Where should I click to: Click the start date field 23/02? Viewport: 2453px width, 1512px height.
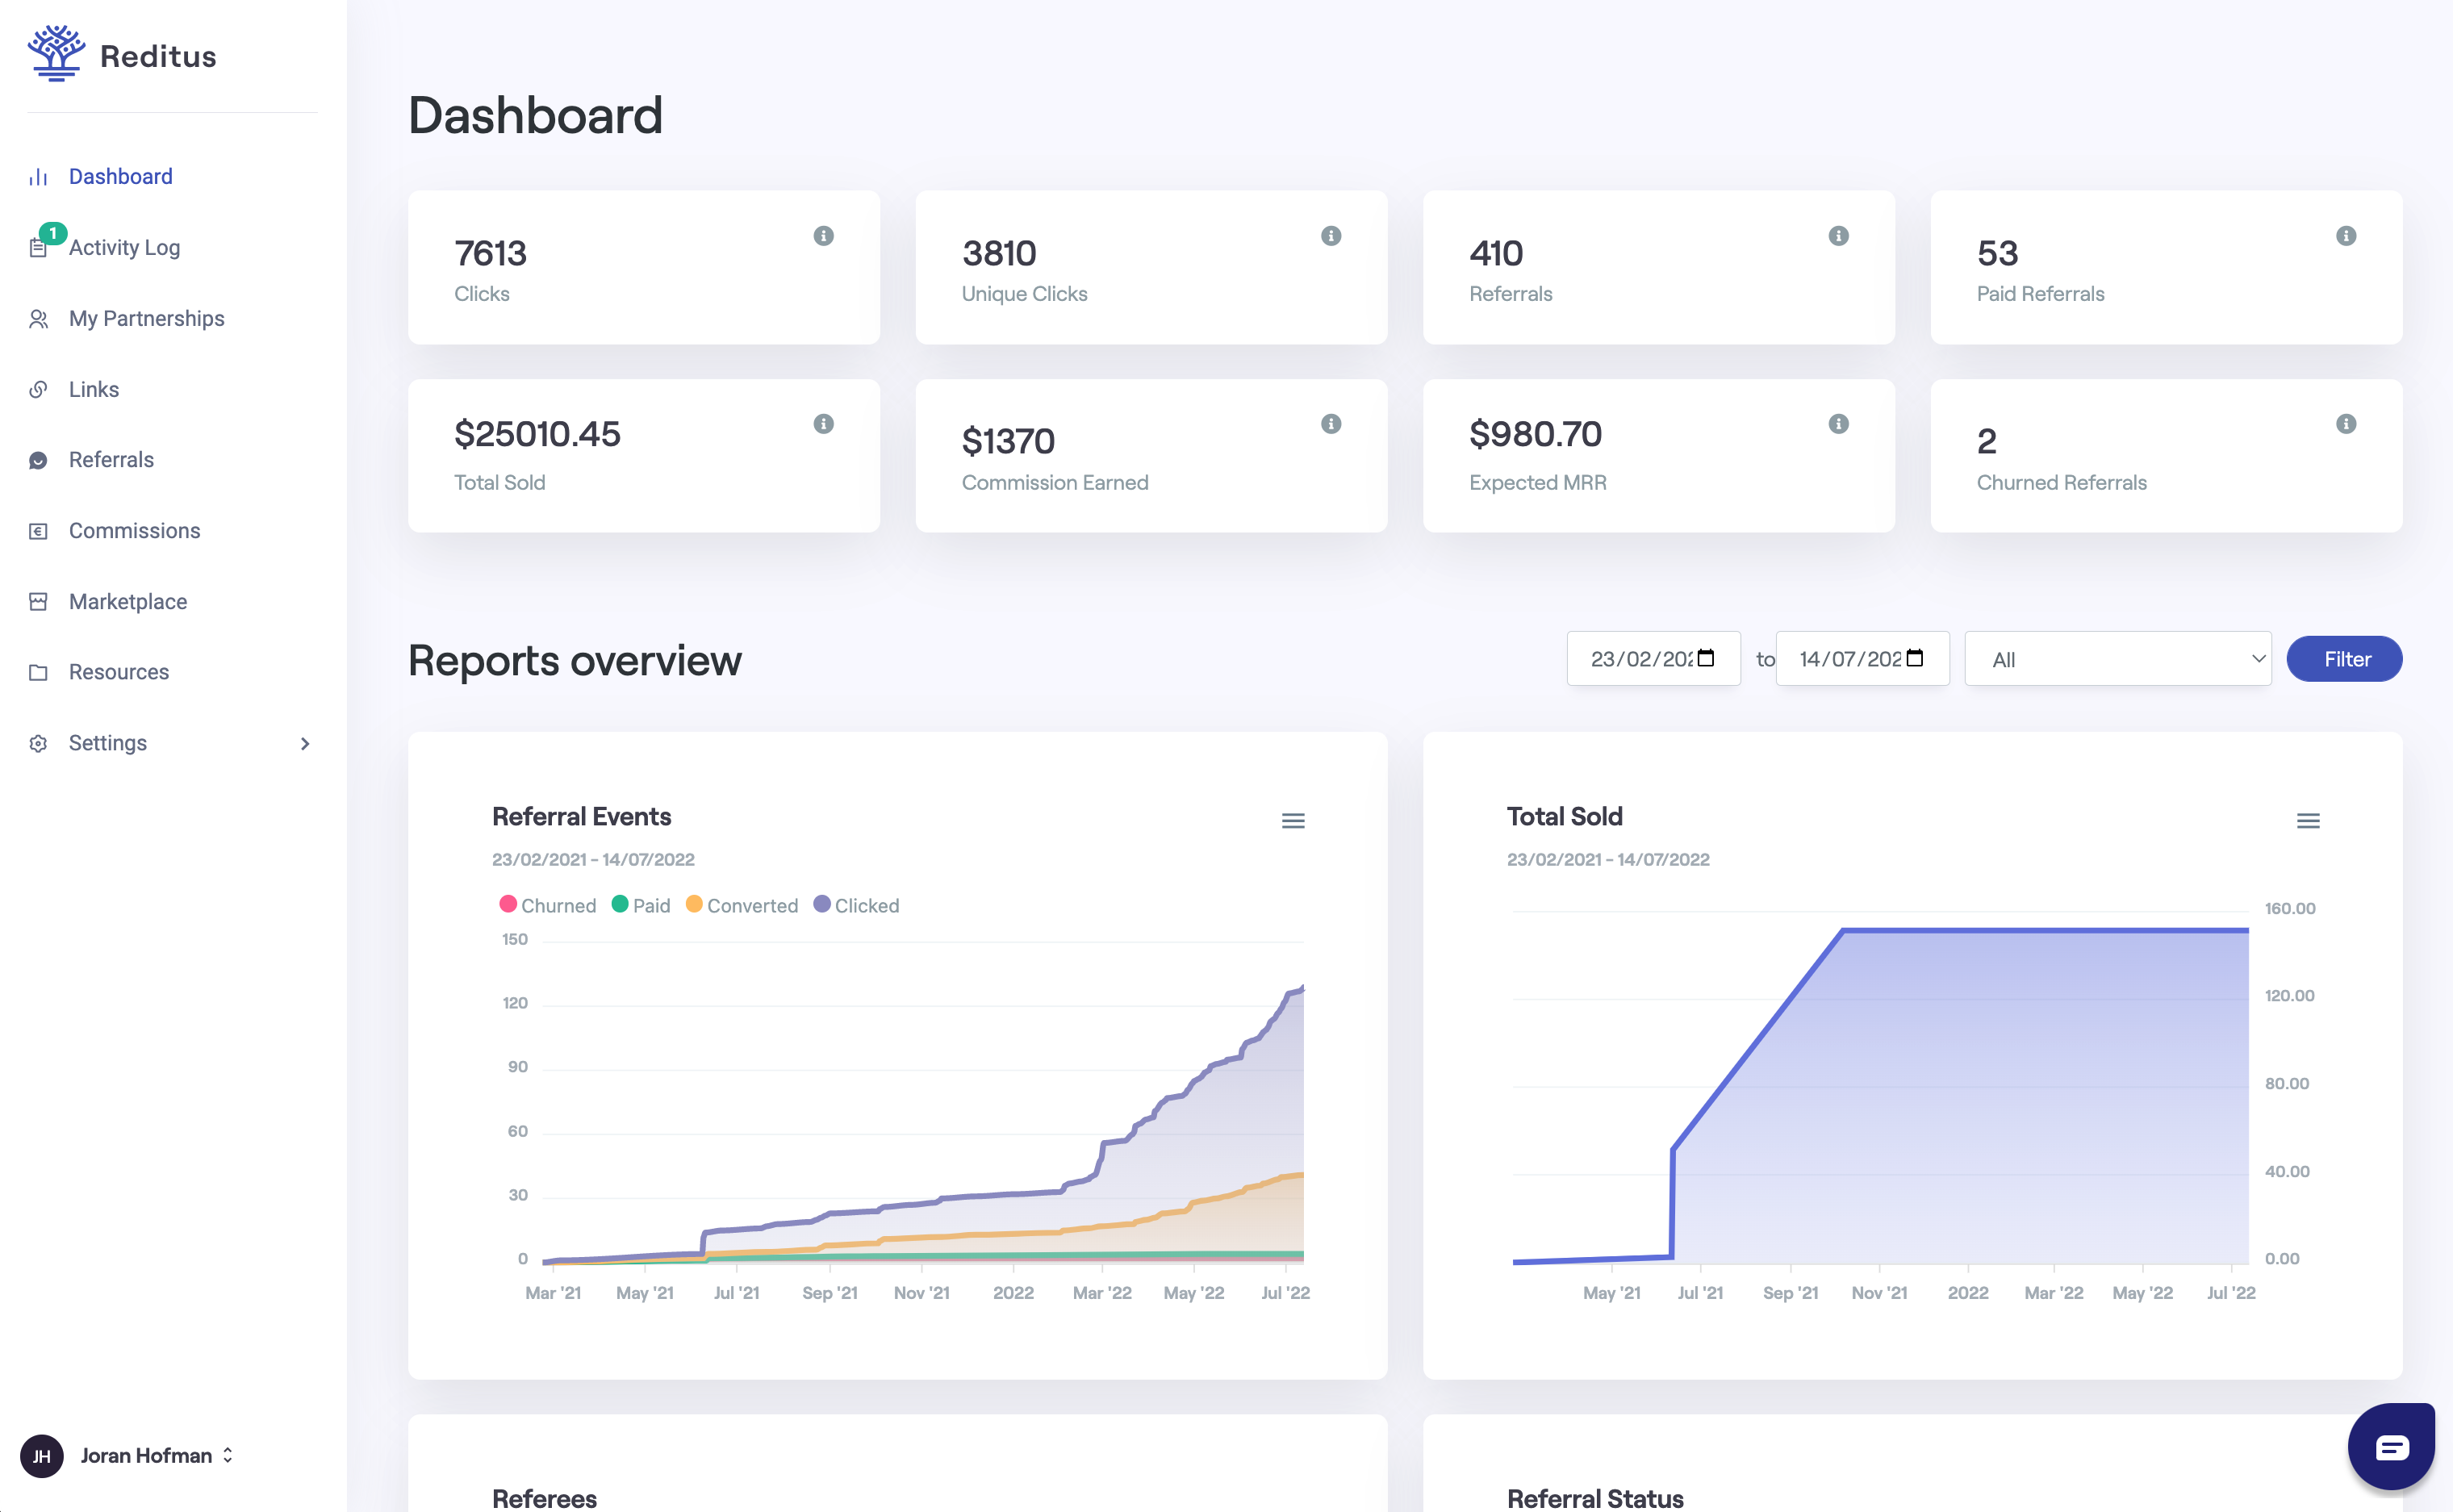click(1640, 659)
